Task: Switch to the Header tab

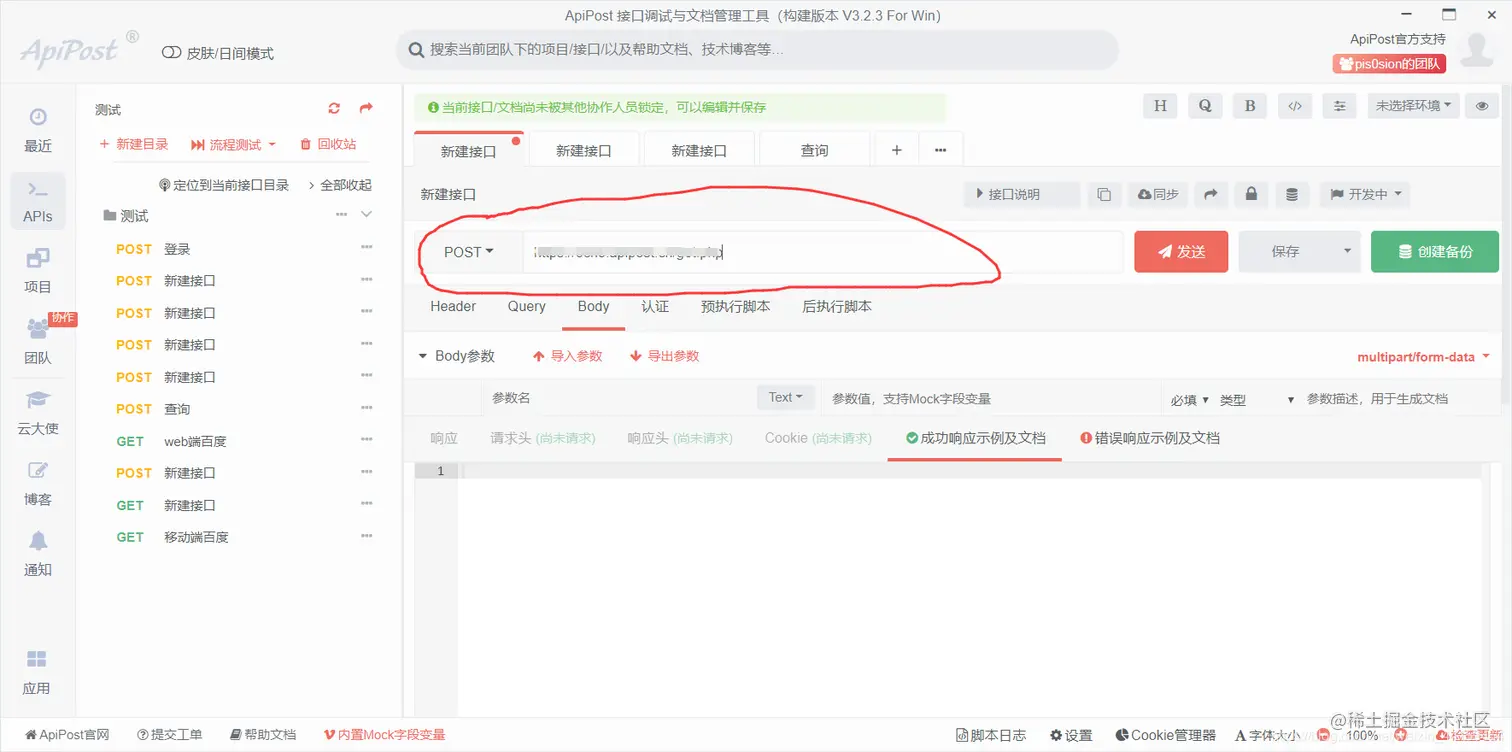Action: [453, 306]
